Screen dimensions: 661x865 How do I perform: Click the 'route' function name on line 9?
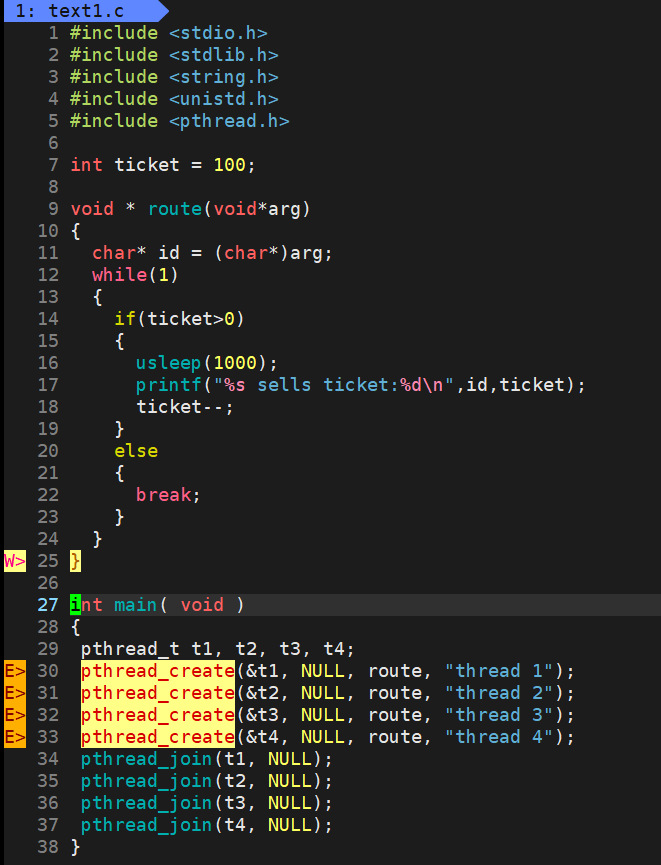tap(175, 209)
